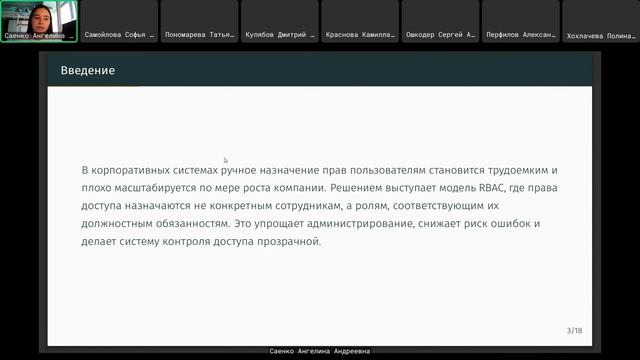The width and height of the screenshot is (640, 360).
Task: Click line starting 'должностным обязанностям'
Action: pyautogui.click(x=310, y=224)
